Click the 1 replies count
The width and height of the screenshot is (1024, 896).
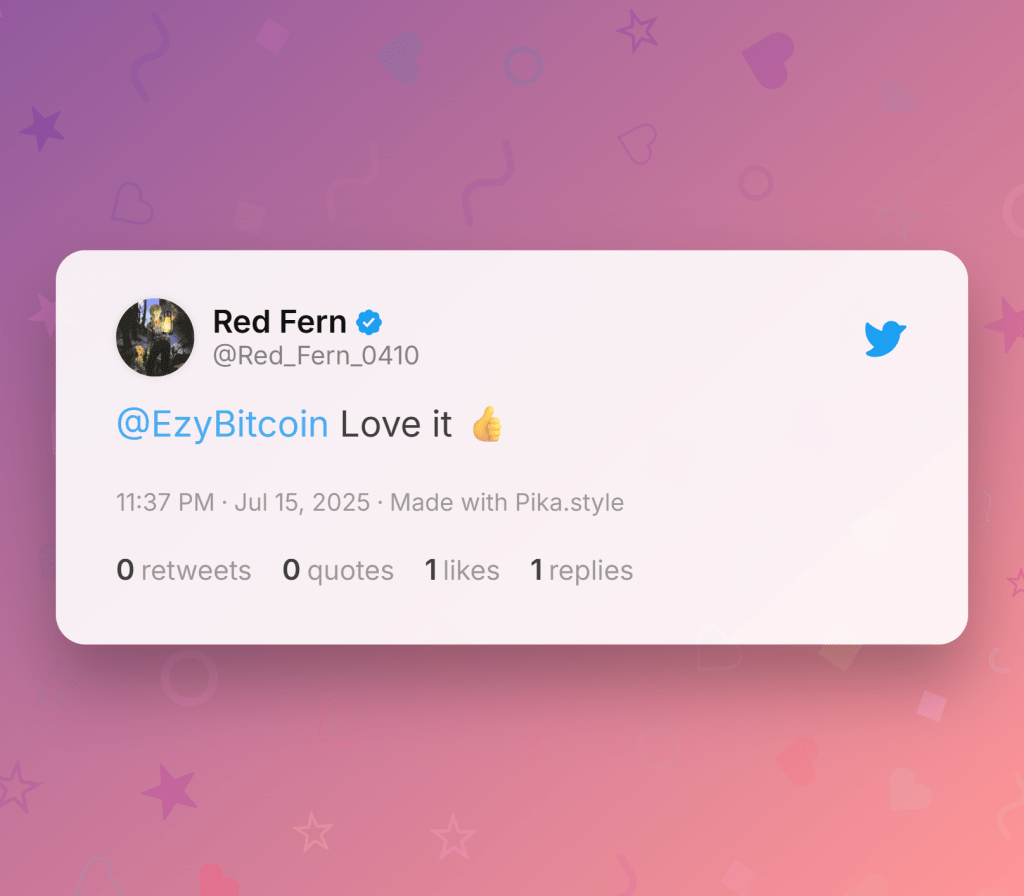pyautogui.click(x=581, y=570)
